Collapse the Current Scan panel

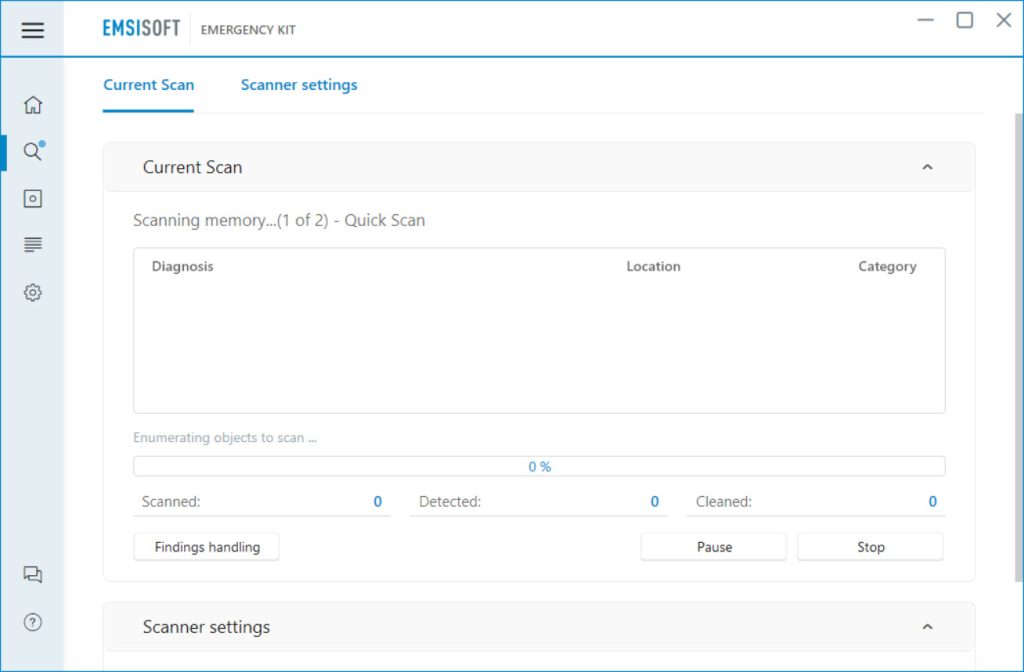pyautogui.click(x=927, y=167)
